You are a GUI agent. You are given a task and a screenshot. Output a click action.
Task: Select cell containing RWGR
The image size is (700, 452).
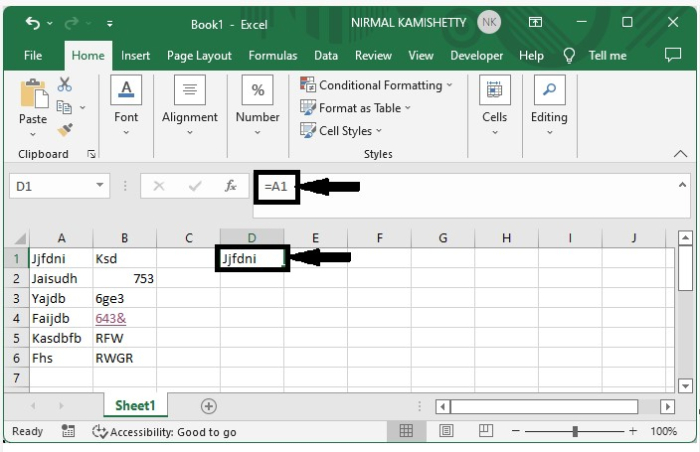(125, 358)
